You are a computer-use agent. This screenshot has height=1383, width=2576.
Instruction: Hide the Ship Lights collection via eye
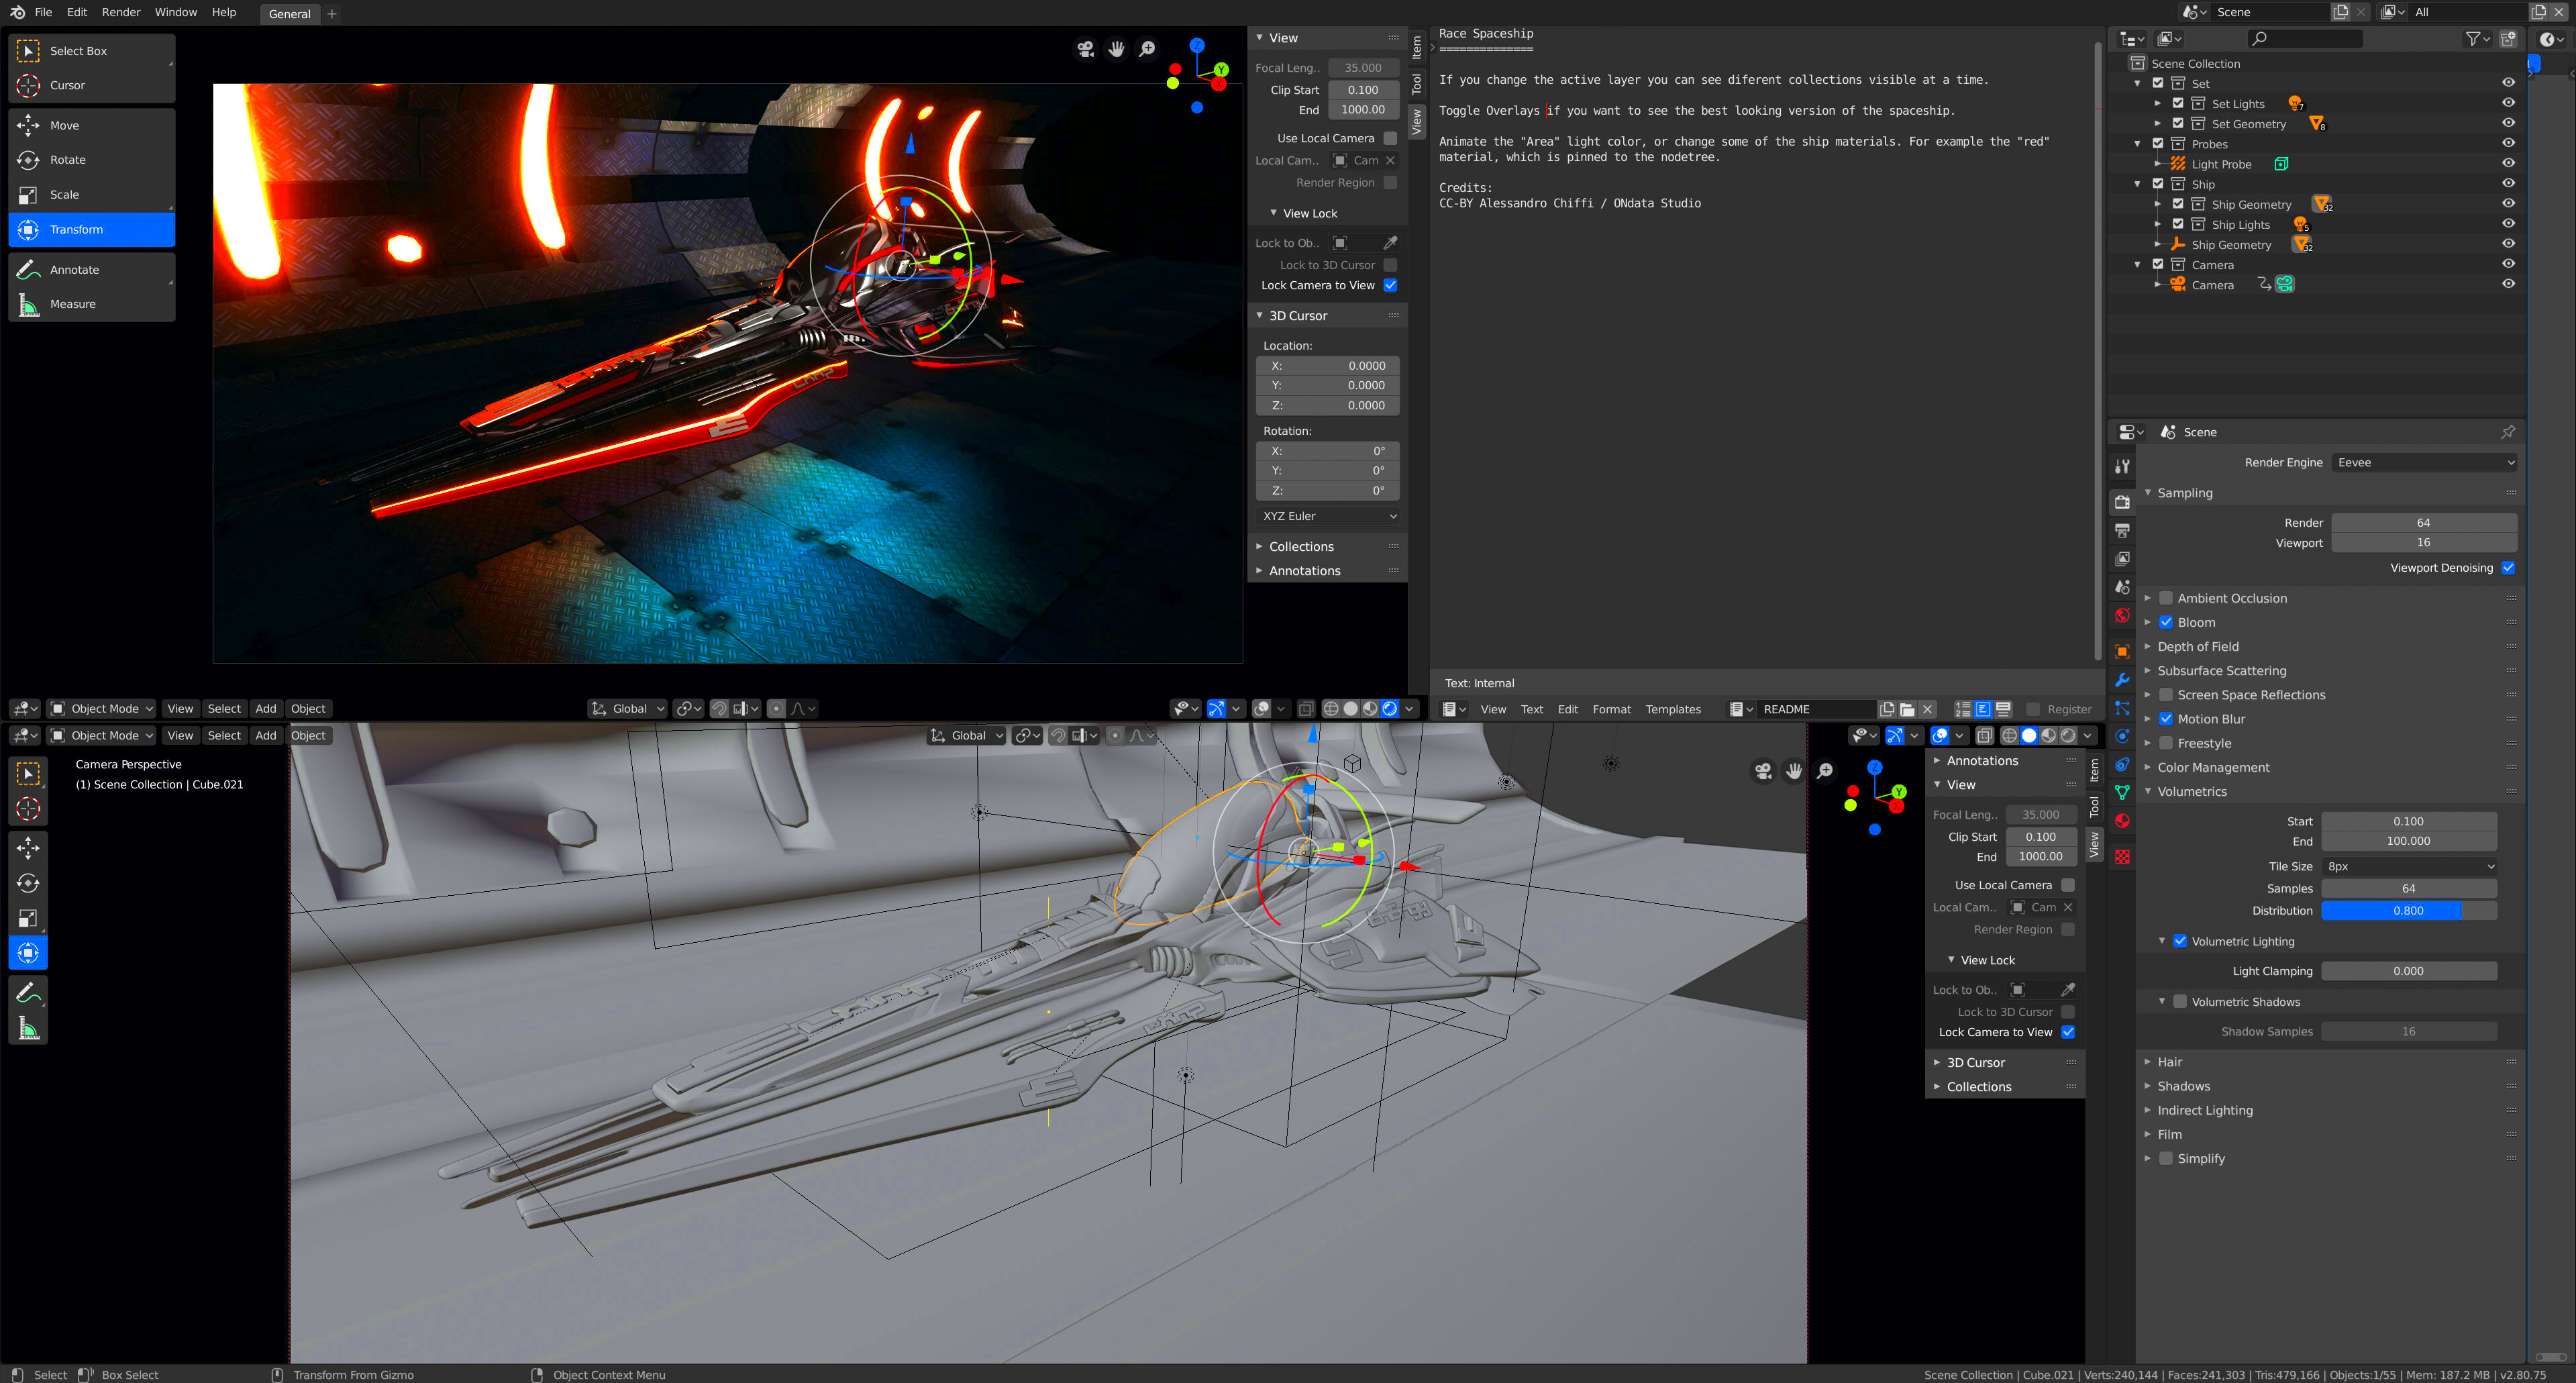[2508, 225]
